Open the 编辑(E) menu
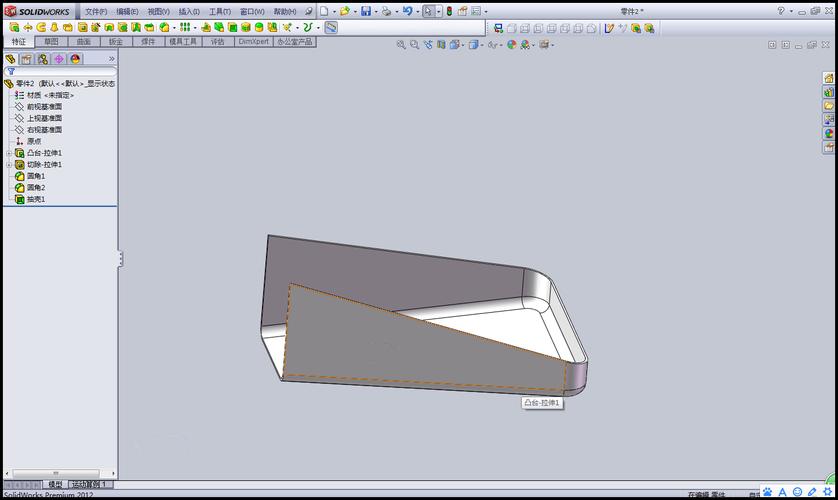 pyautogui.click(x=127, y=11)
